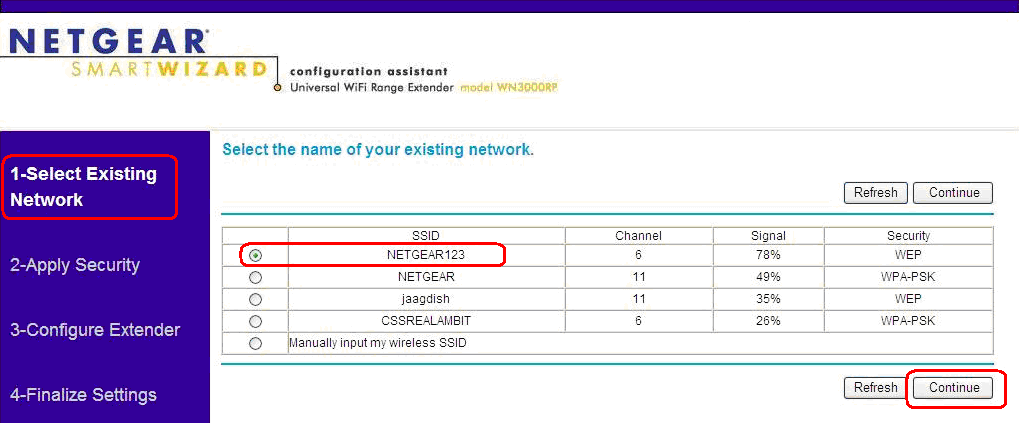Click the Security column header
This screenshot has height=423, width=1019.
pyautogui.click(x=909, y=236)
